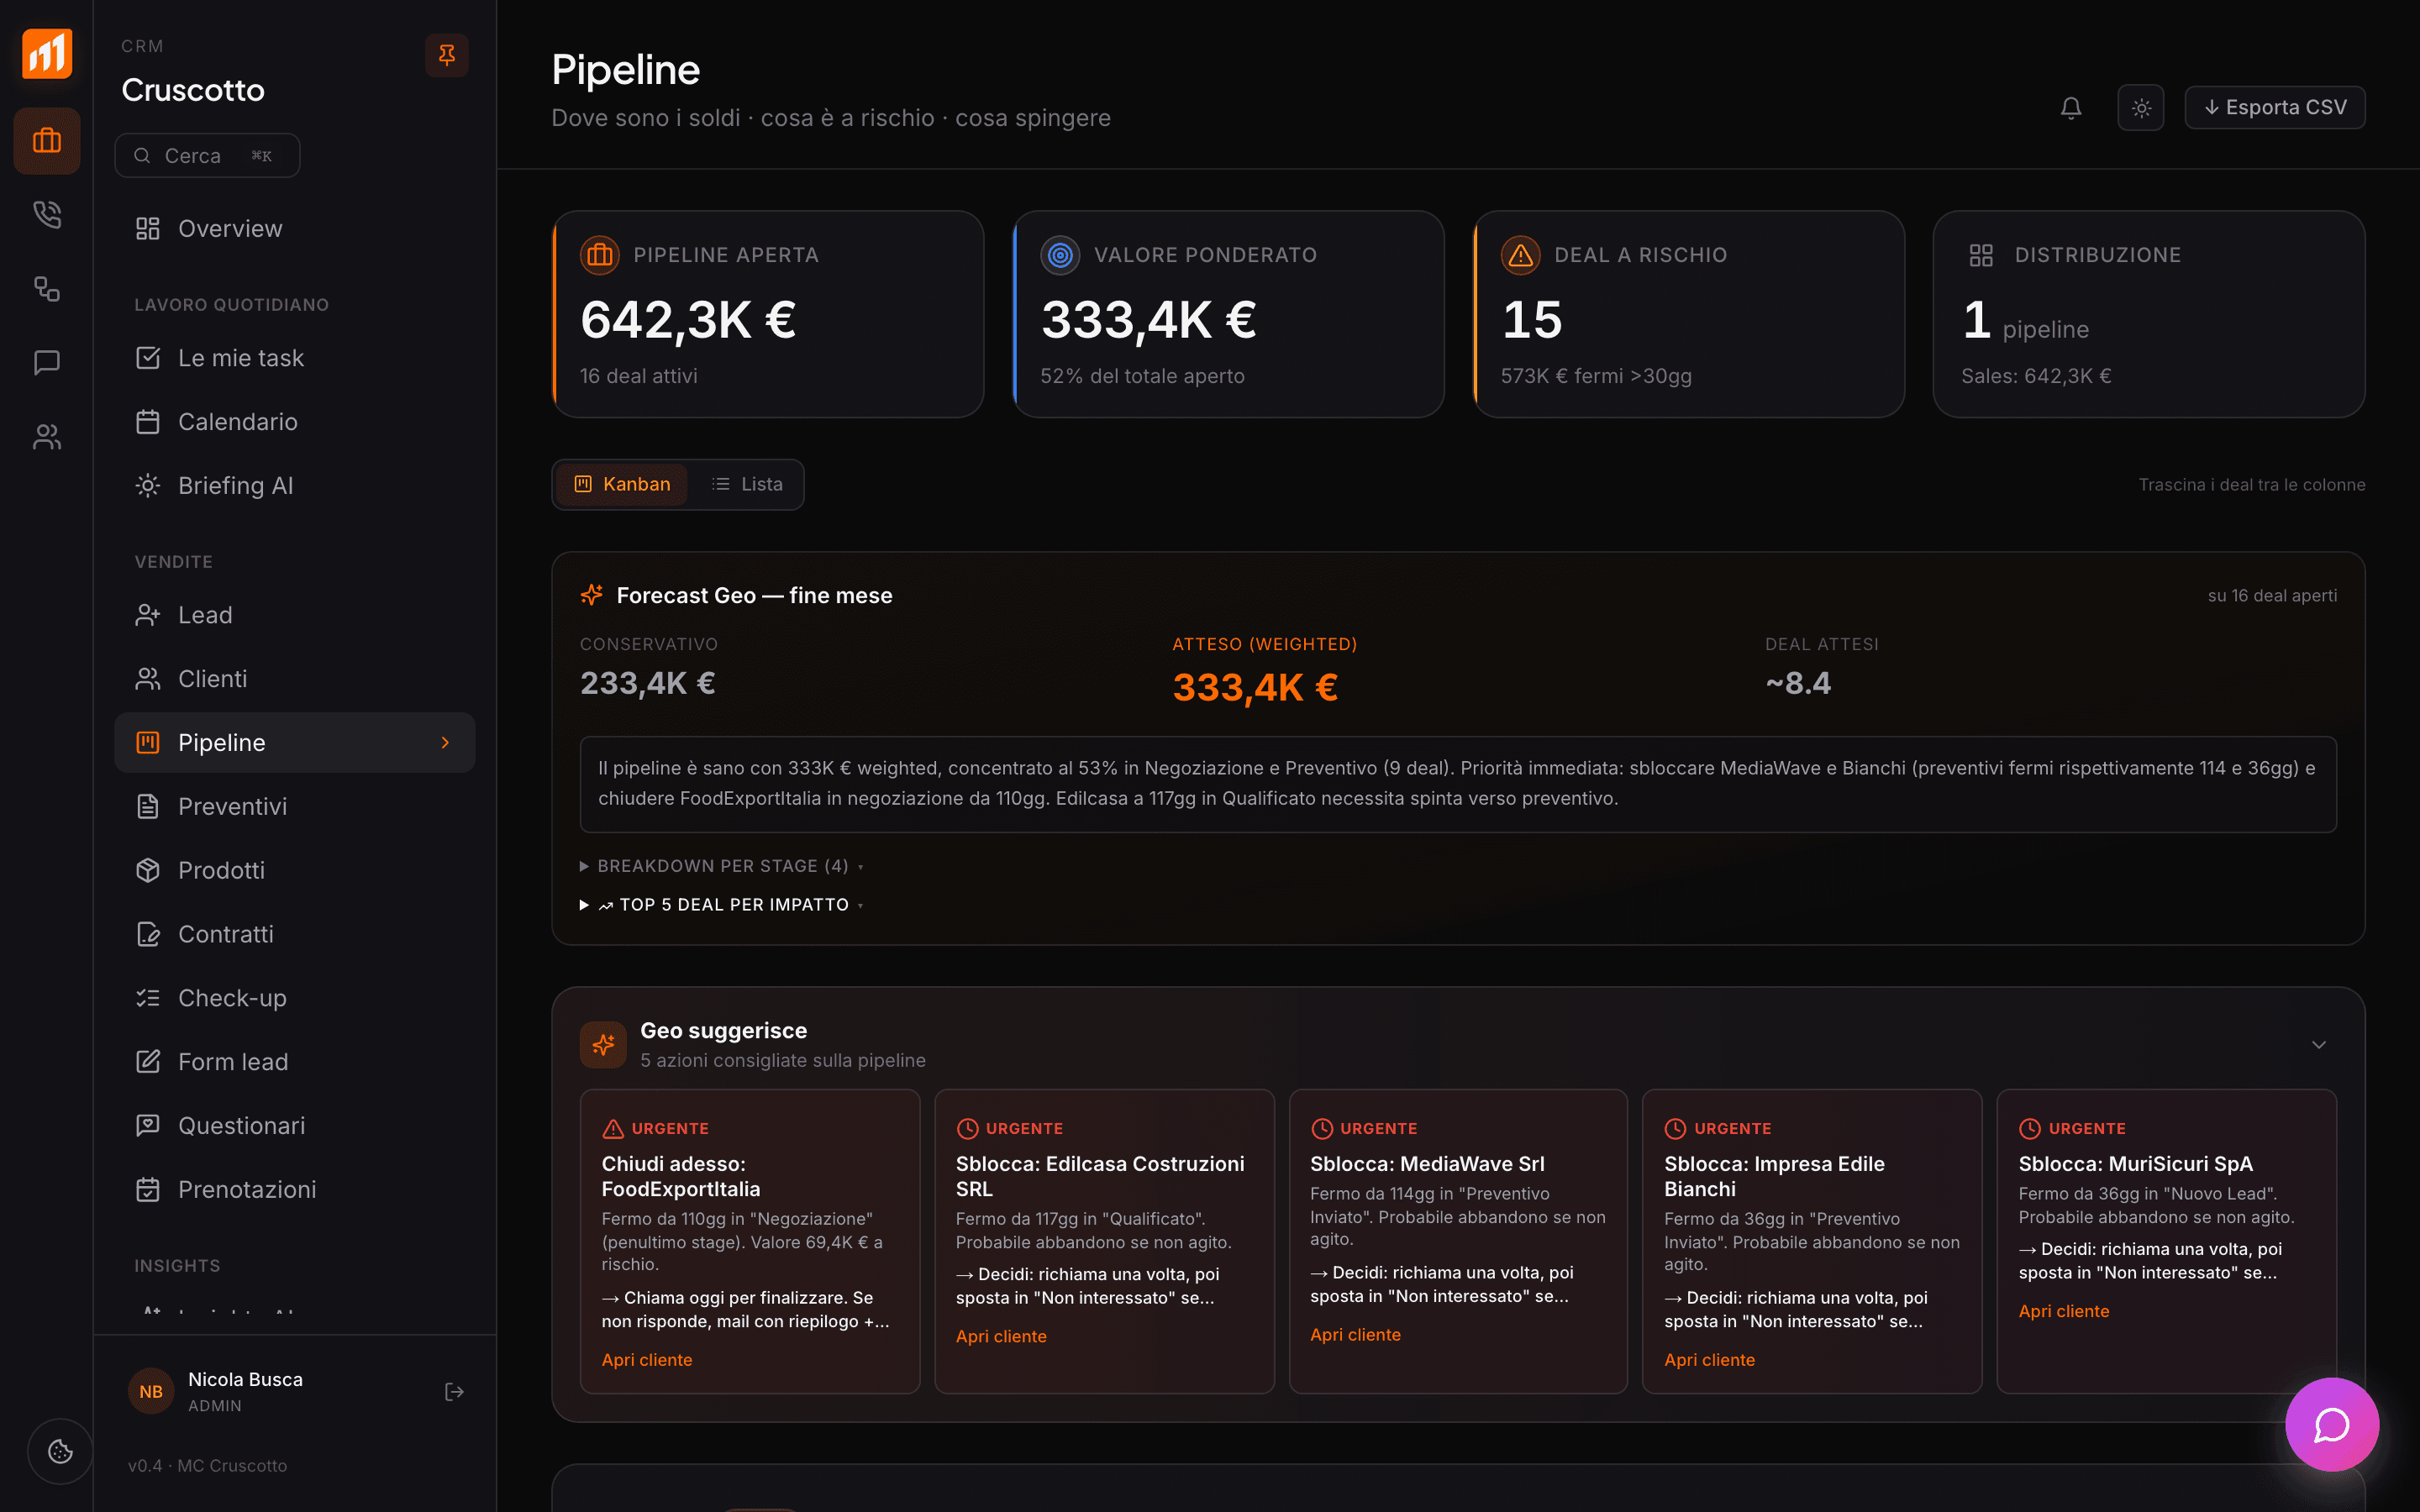
Task: Click 'Sales: 642,3K €' distribution text
Action: 2036,377
